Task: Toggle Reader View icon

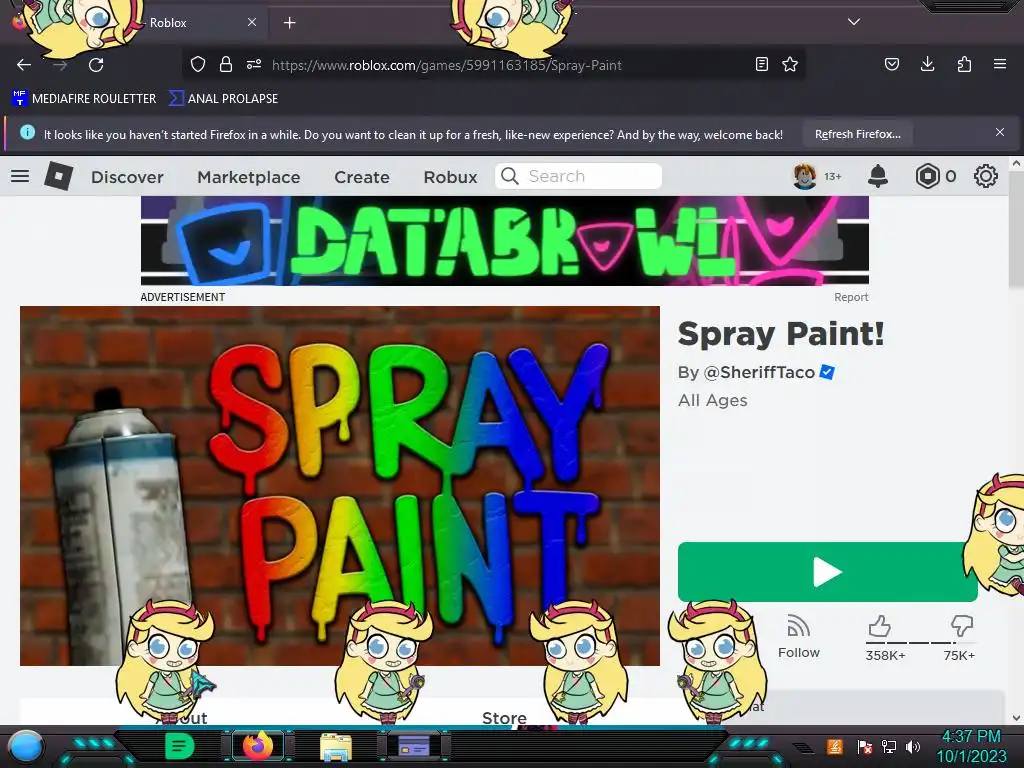Action: 761,64
